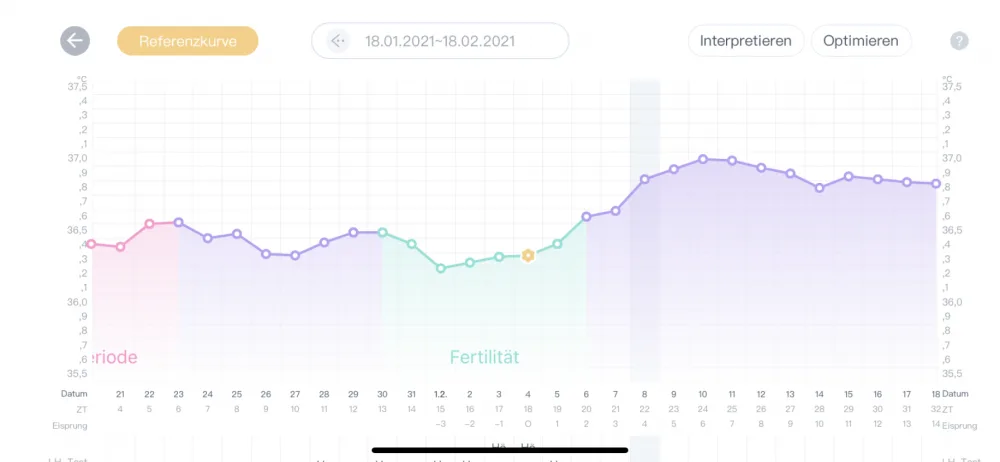Select cycle day 22 in the ZT row

pyautogui.click(x=645, y=410)
